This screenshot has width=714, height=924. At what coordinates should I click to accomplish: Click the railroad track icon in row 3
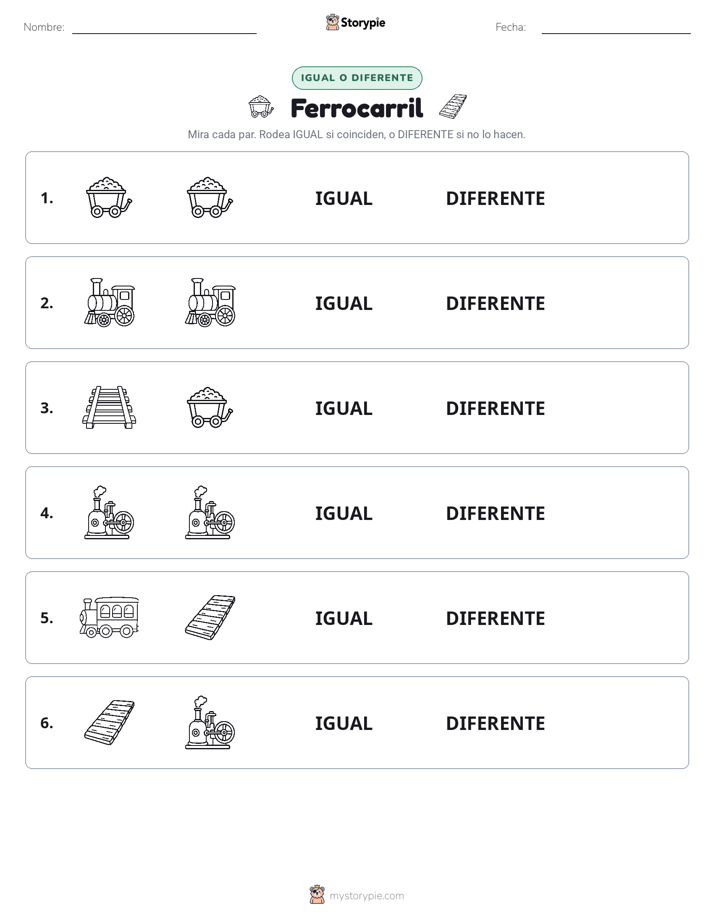(x=109, y=407)
